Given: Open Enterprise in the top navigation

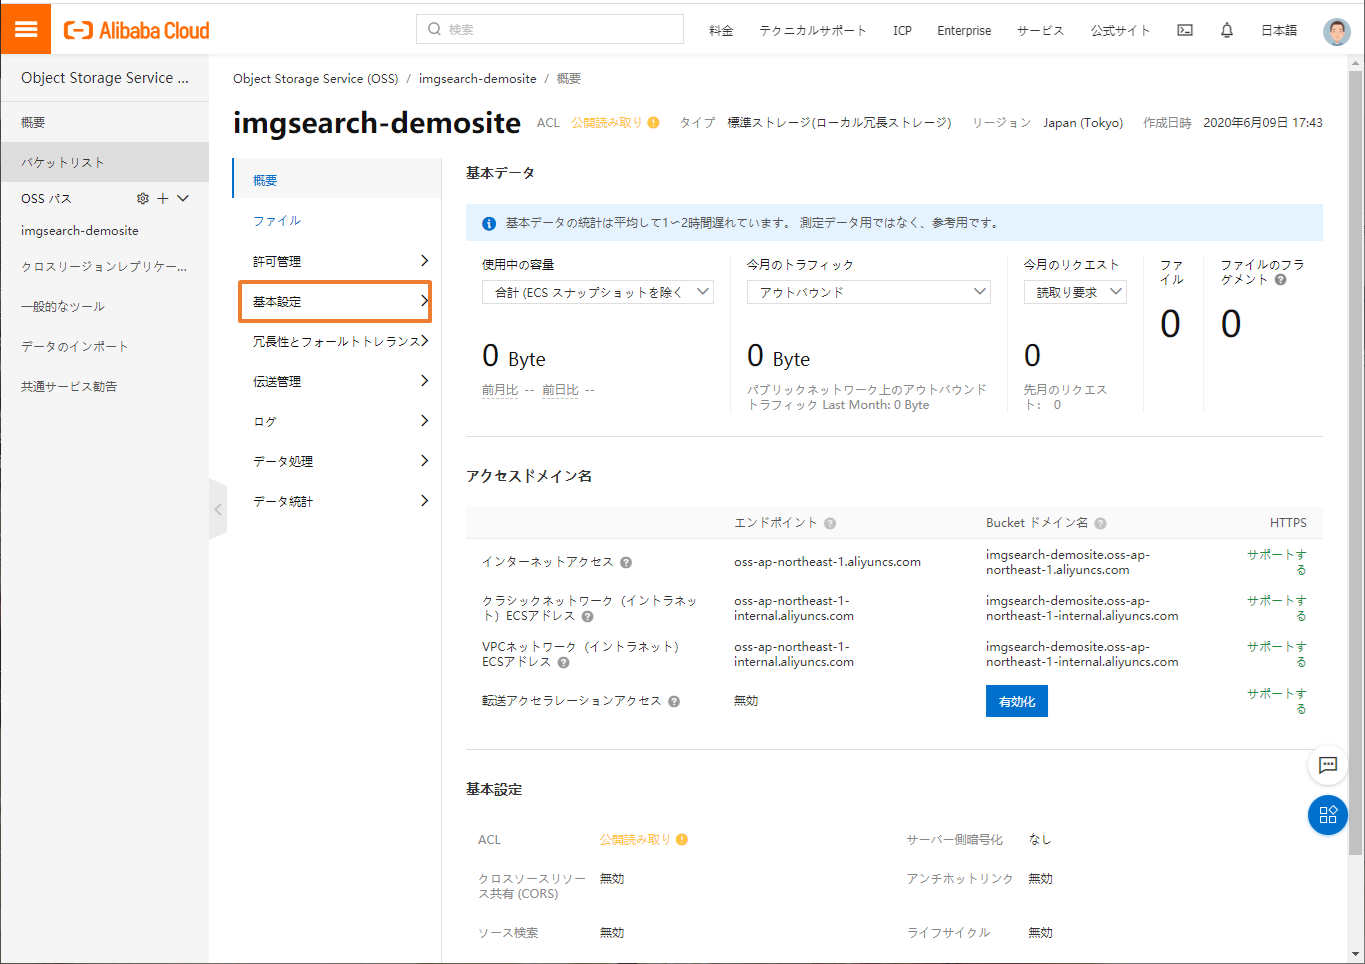Looking at the screenshot, I should click(964, 30).
